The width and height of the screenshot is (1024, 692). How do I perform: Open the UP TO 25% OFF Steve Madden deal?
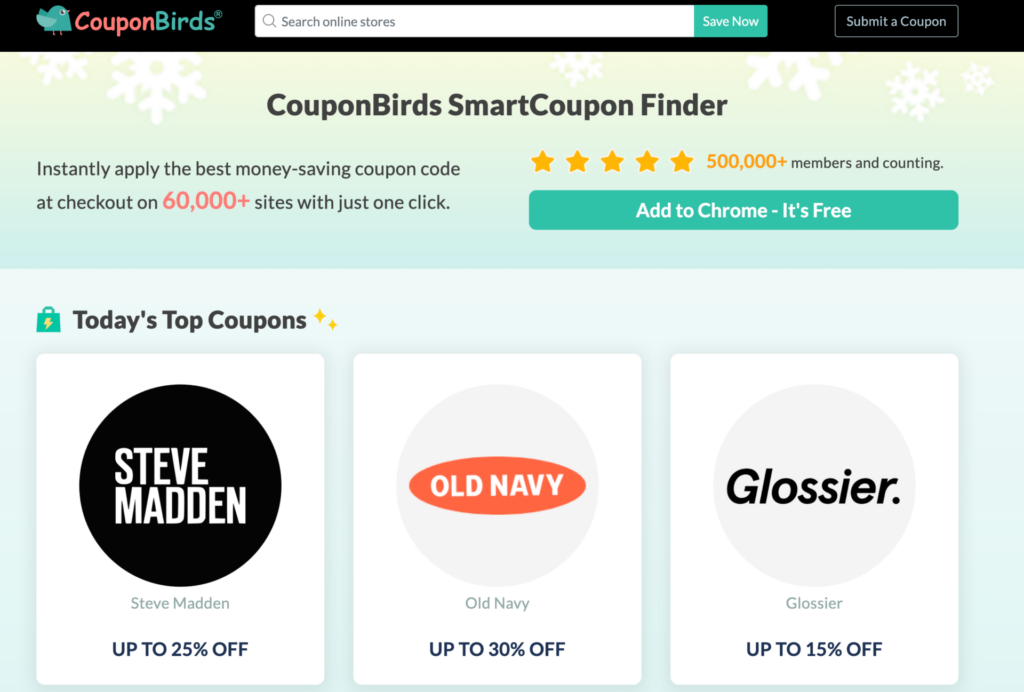180,648
